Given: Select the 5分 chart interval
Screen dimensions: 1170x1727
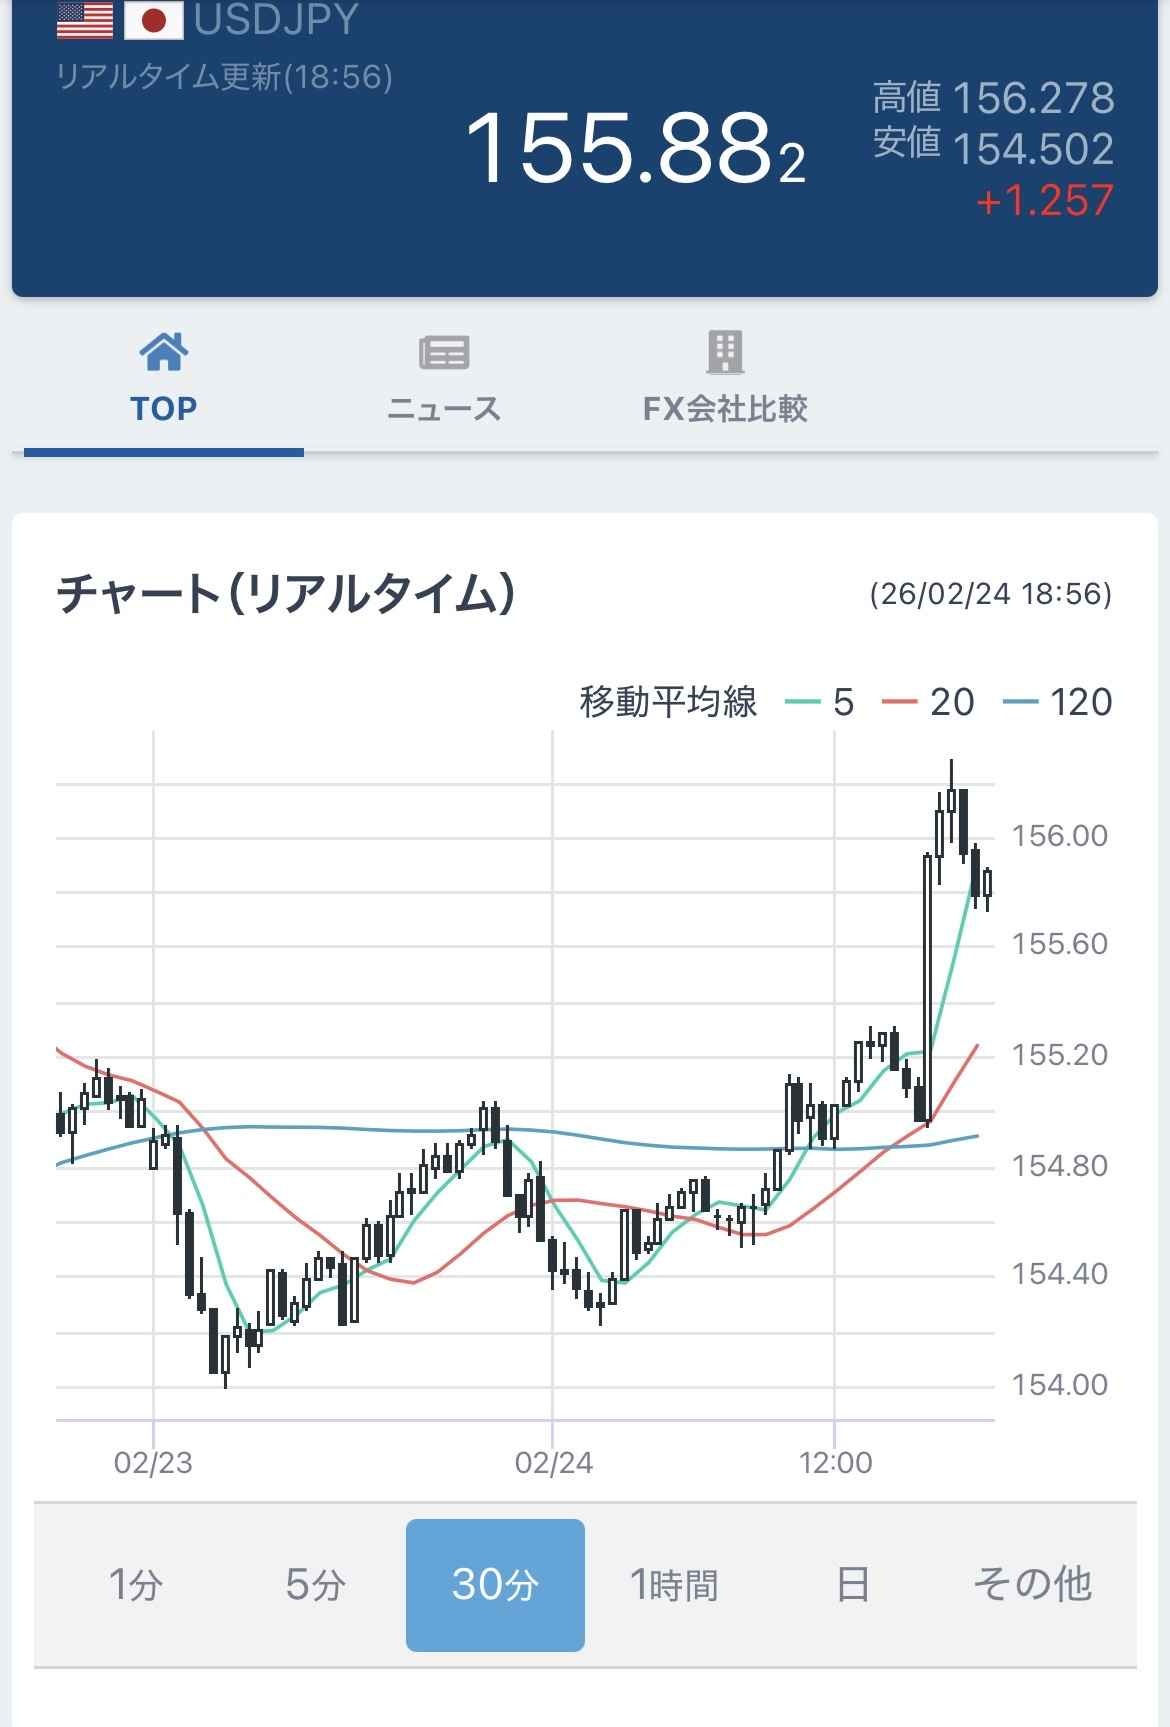Looking at the screenshot, I should click(315, 1585).
